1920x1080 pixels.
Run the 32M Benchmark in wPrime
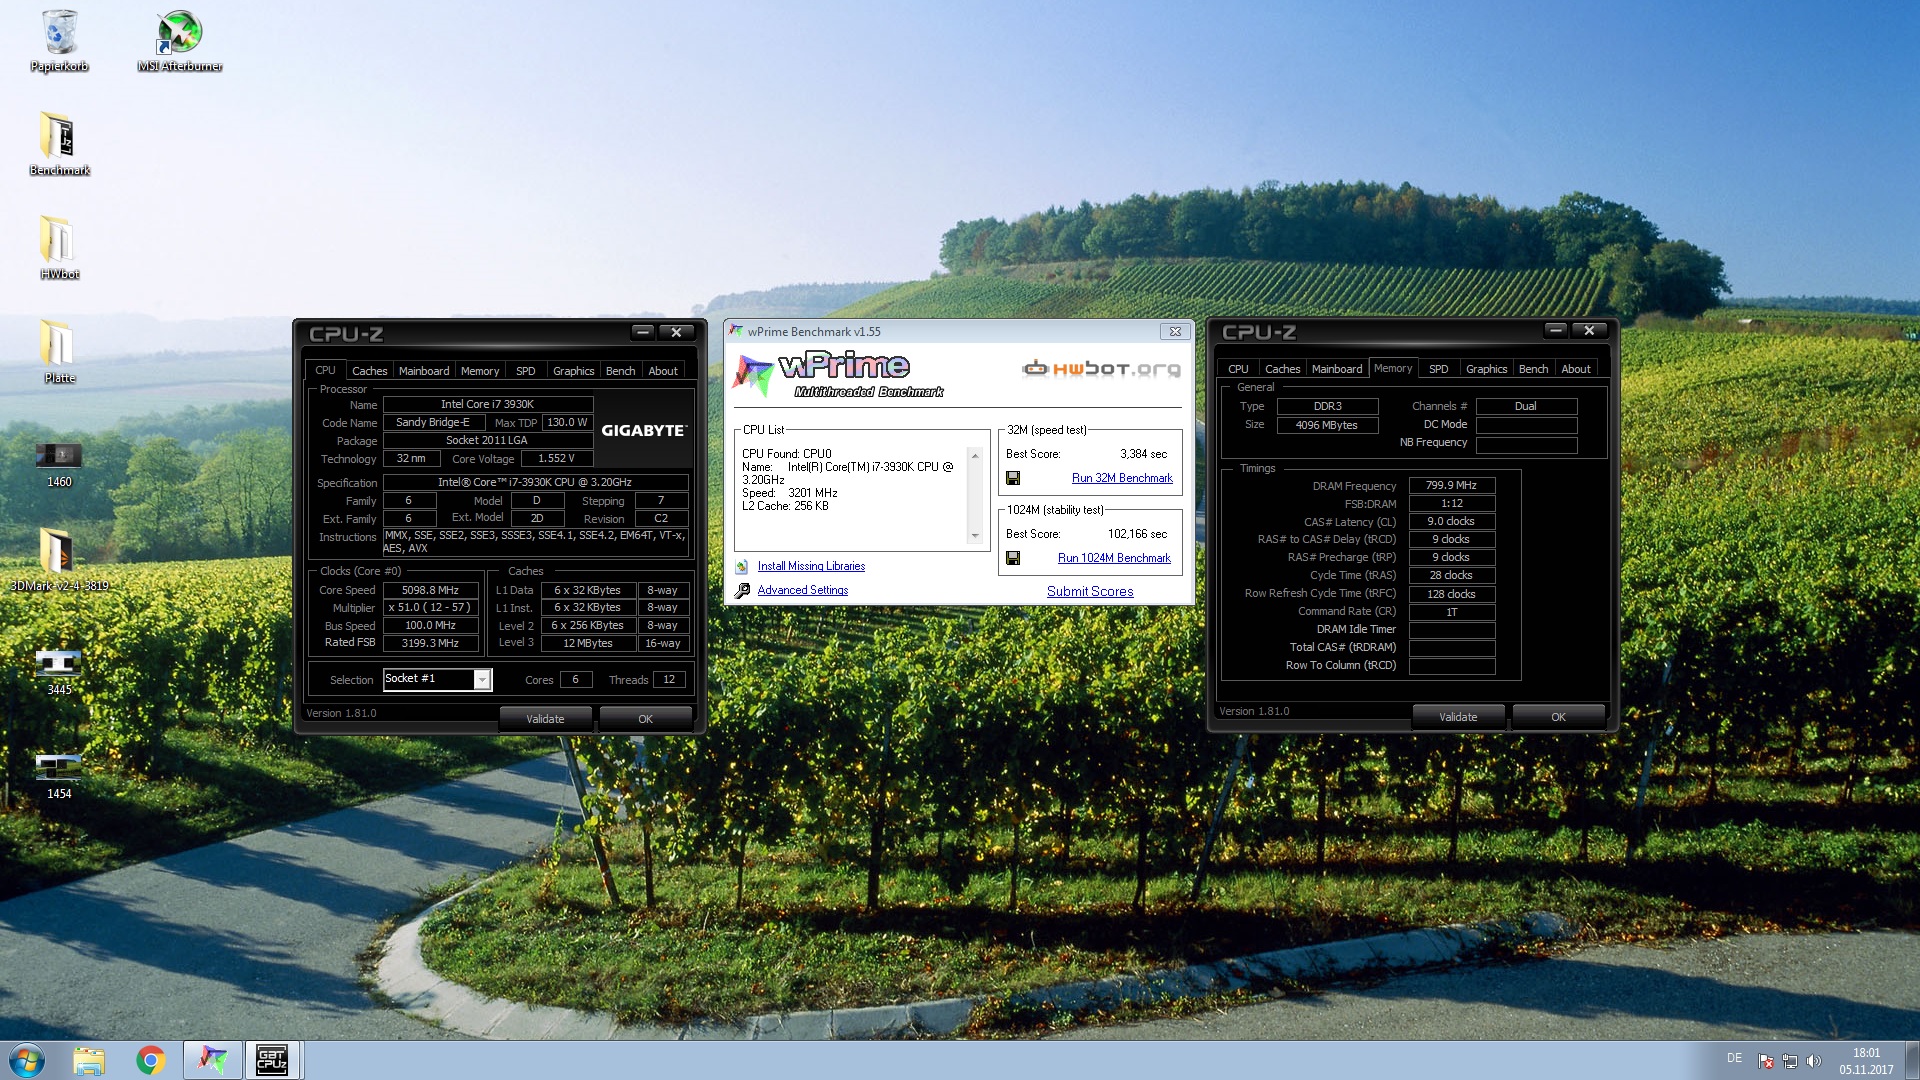[1122, 478]
